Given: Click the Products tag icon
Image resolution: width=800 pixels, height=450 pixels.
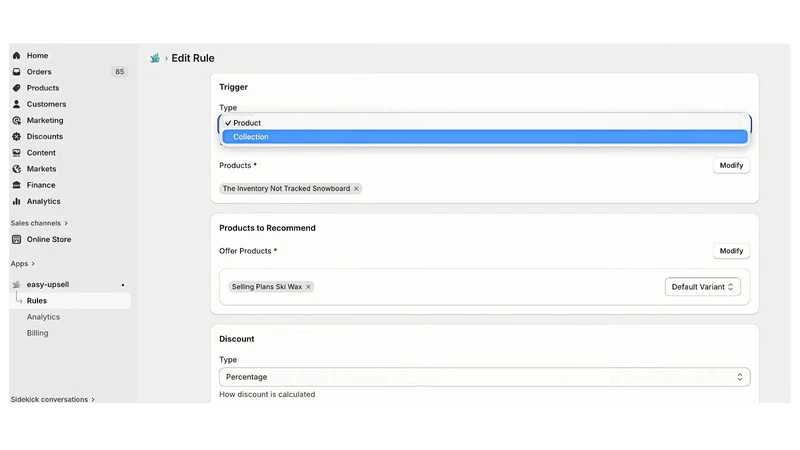Looking at the screenshot, I should (16, 88).
